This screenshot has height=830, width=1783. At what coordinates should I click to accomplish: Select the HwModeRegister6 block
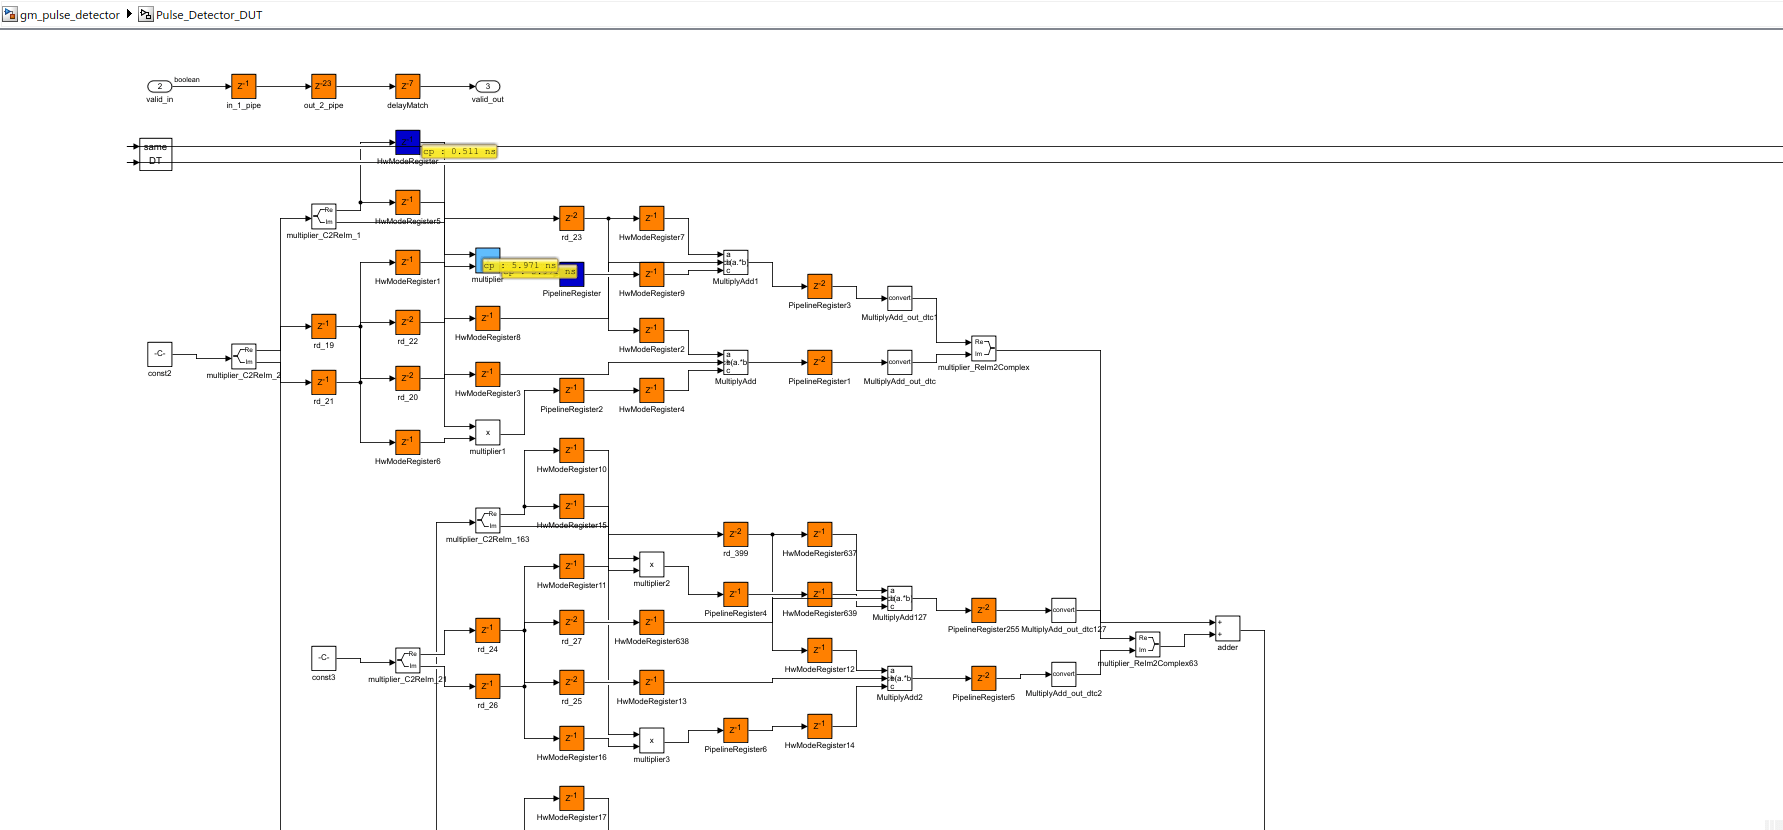[x=408, y=442]
